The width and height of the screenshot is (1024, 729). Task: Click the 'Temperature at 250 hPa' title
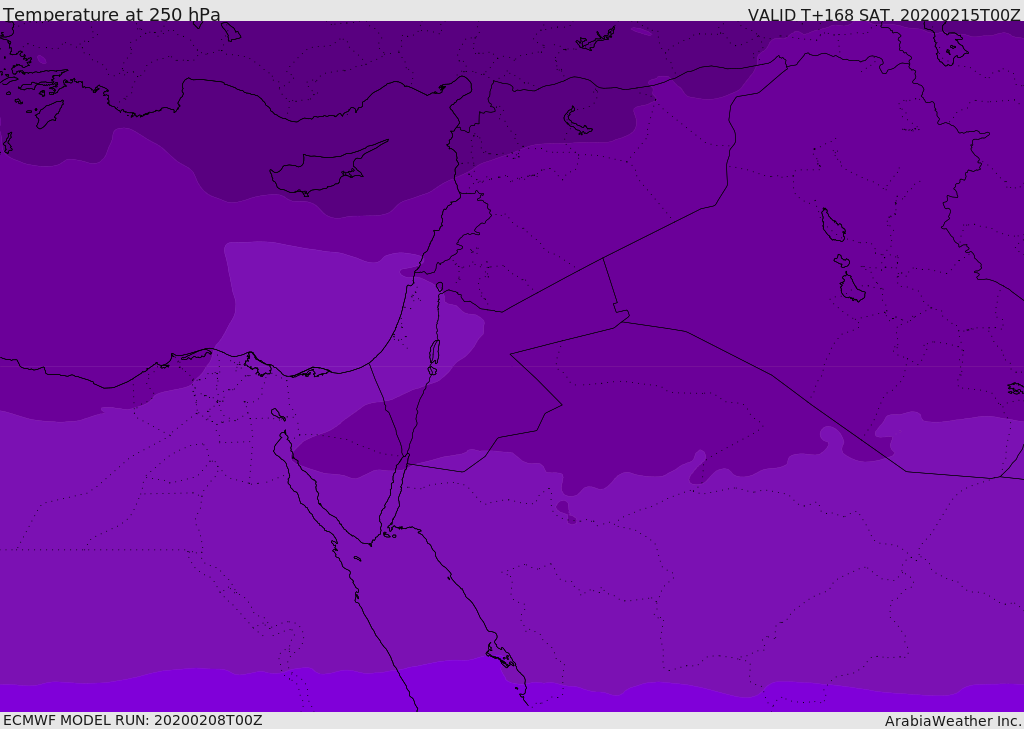point(112,14)
